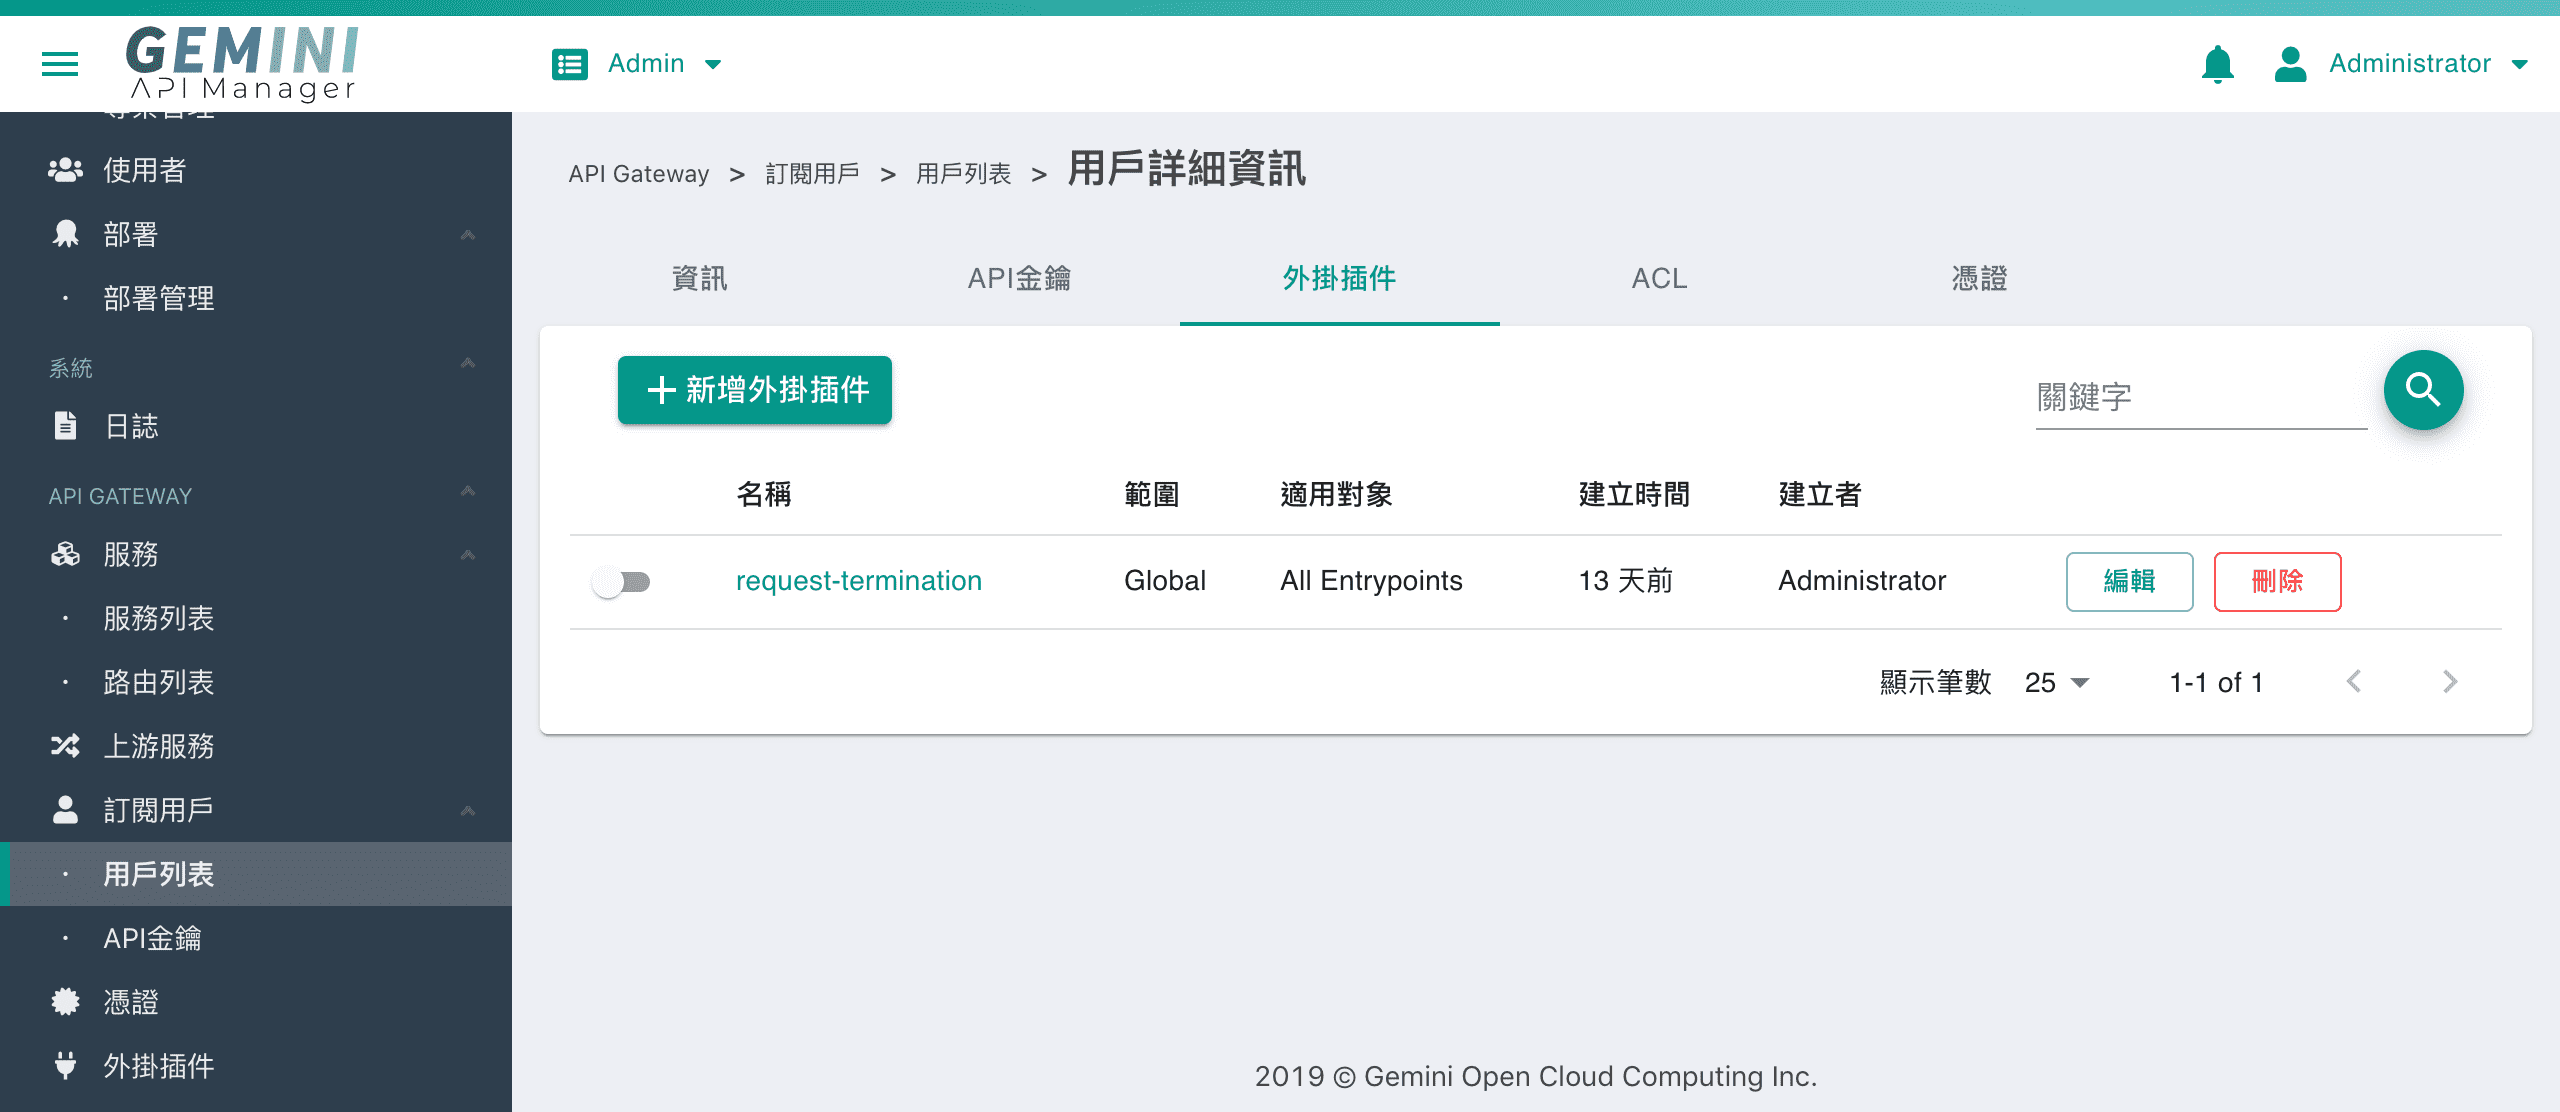The width and height of the screenshot is (2560, 1112).
Task: Go to next page arrow
Action: 2450,682
